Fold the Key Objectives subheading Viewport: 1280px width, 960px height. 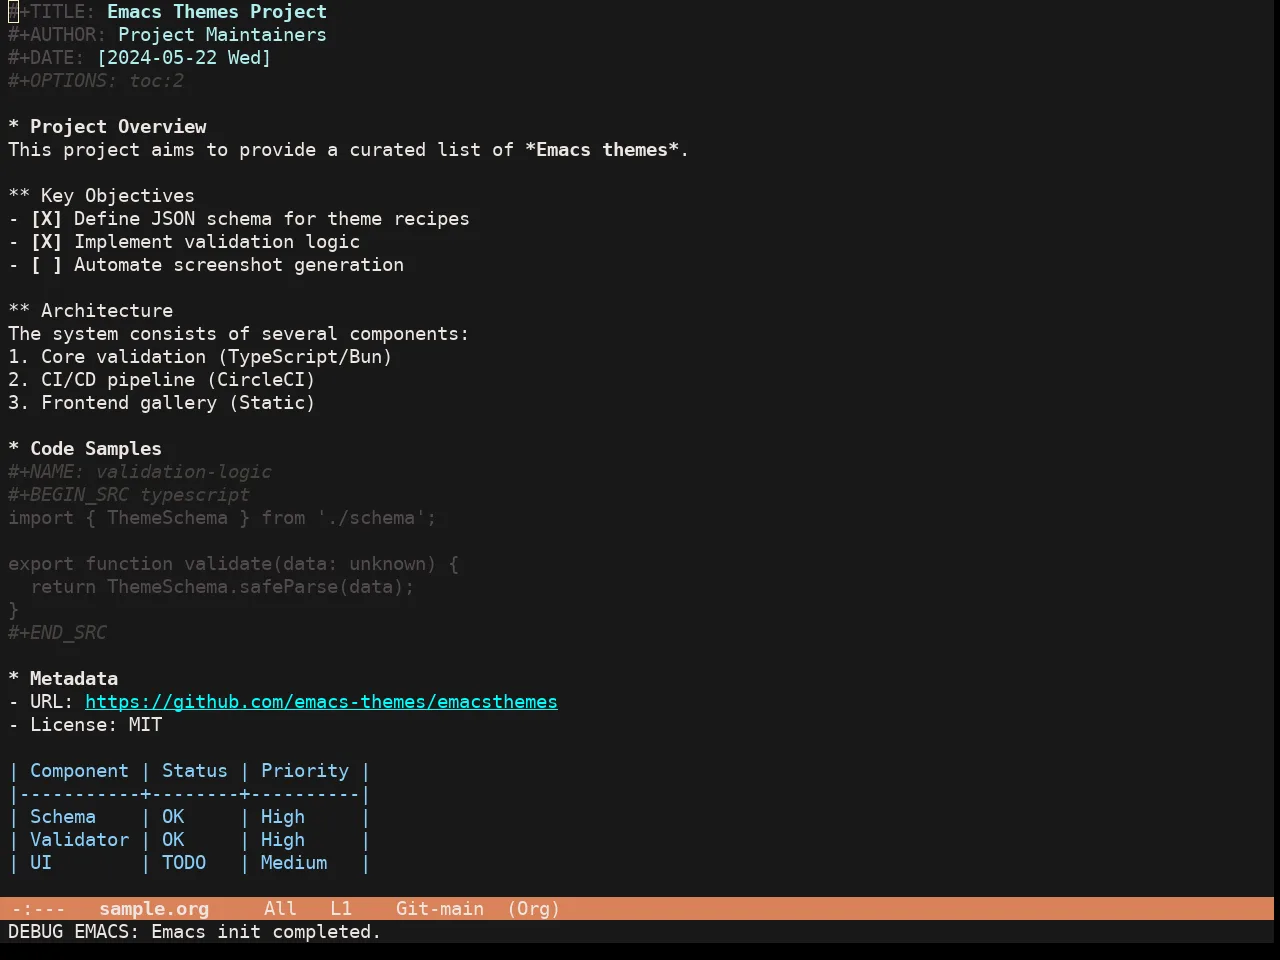(101, 196)
